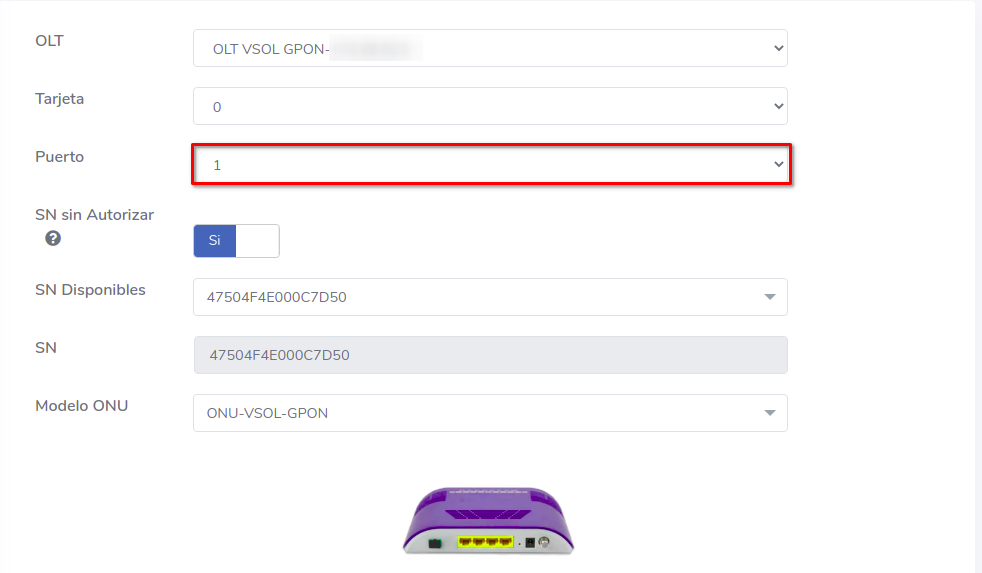
Task: Click the SN sin Autorizar label
Action: coord(94,215)
